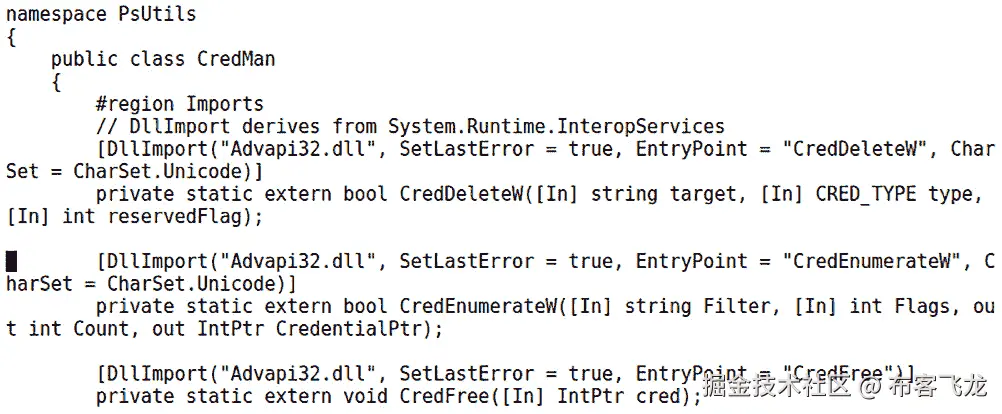
Task: Click the Count out parameter
Action: point(92,328)
